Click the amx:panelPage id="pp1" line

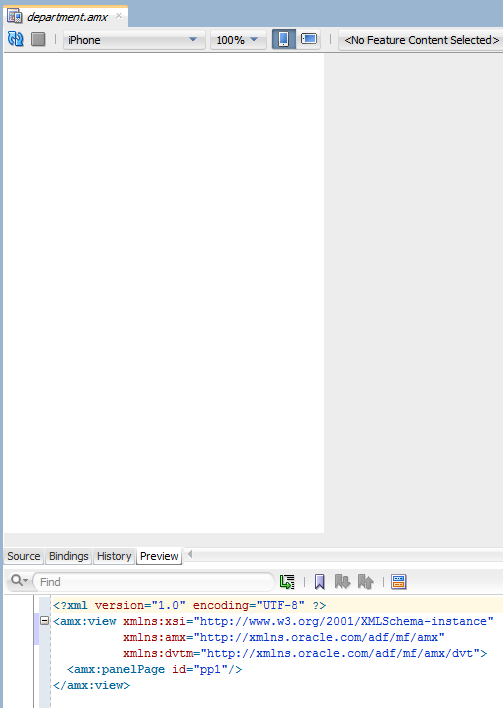click(154, 669)
